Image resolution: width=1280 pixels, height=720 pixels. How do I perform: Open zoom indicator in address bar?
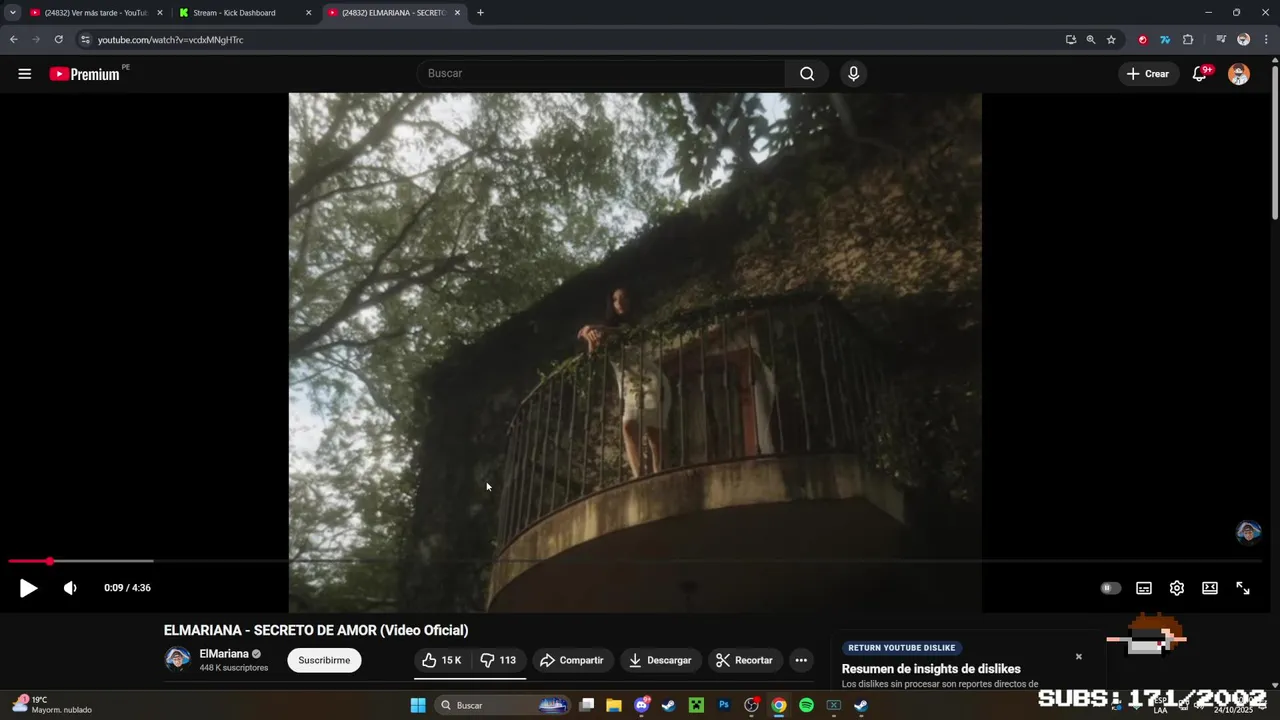pyautogui.click(x=1091, y=40)
